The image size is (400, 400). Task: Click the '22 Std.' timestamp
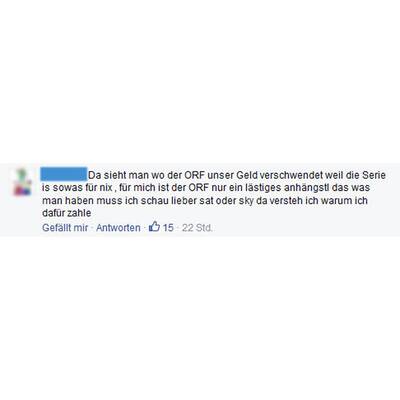coord(197,228)
